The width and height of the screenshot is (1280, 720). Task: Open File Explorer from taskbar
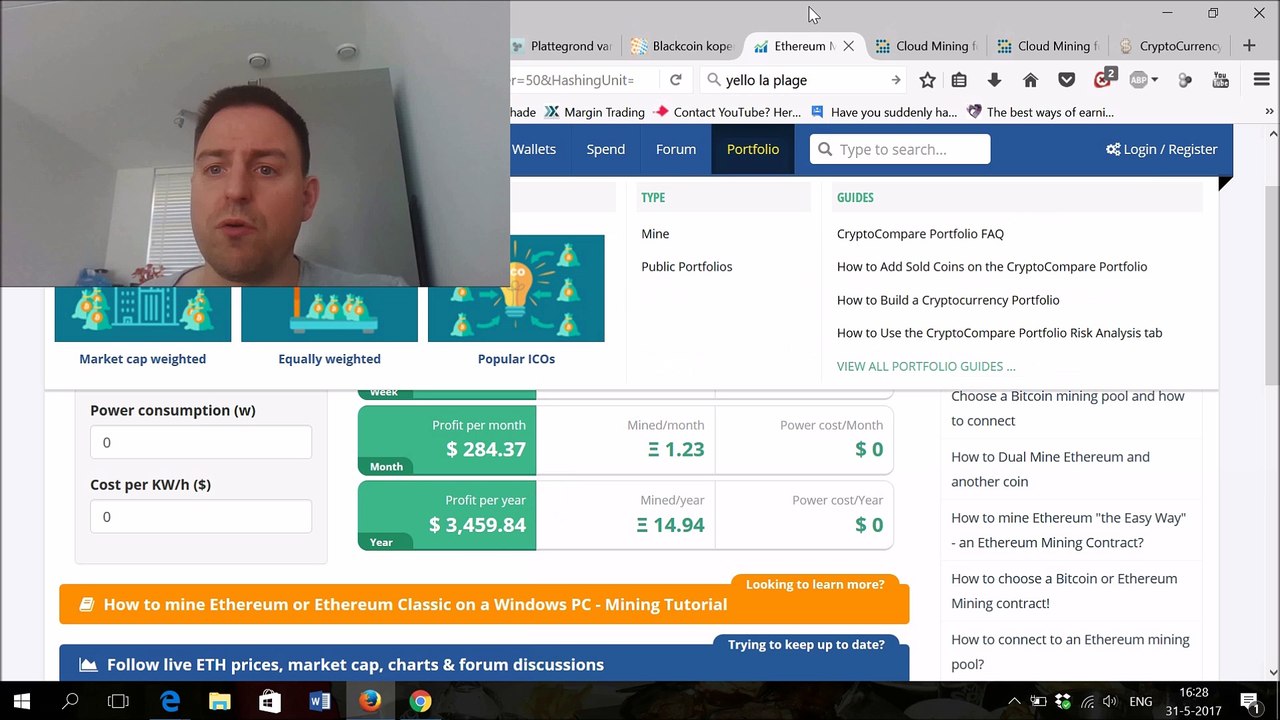coord(220,701)
